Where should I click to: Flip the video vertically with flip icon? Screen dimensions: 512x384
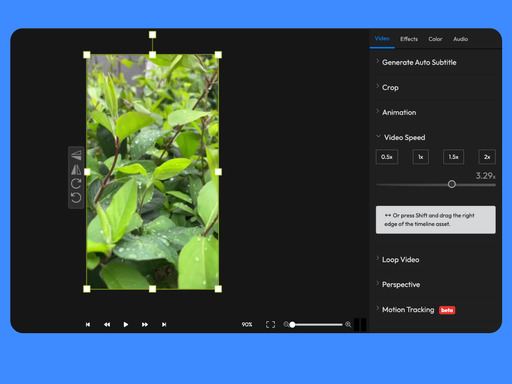pos(76,155)
